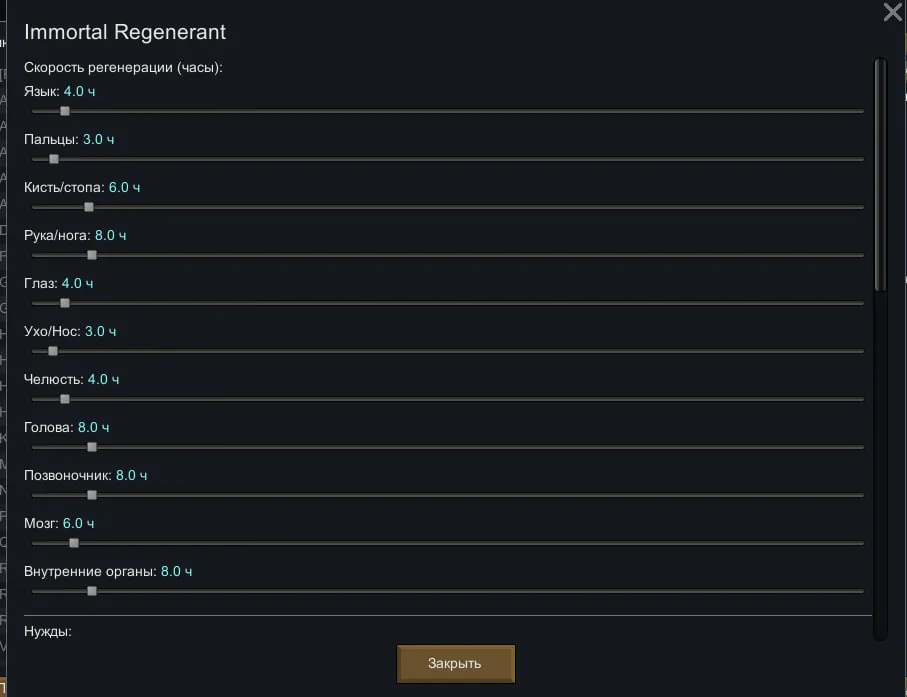Screen dimensions: 907x697
Task: Click the Нужды section label
Action: [x=48, y=632]
